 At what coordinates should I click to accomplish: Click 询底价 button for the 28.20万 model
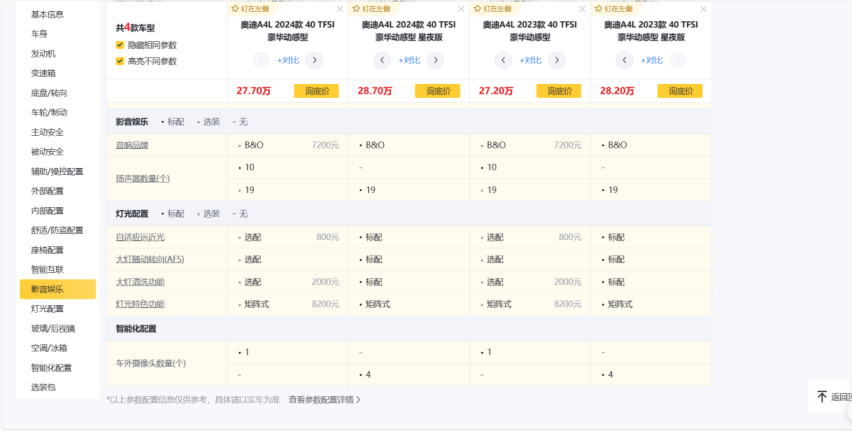click(x=678, y=91)
